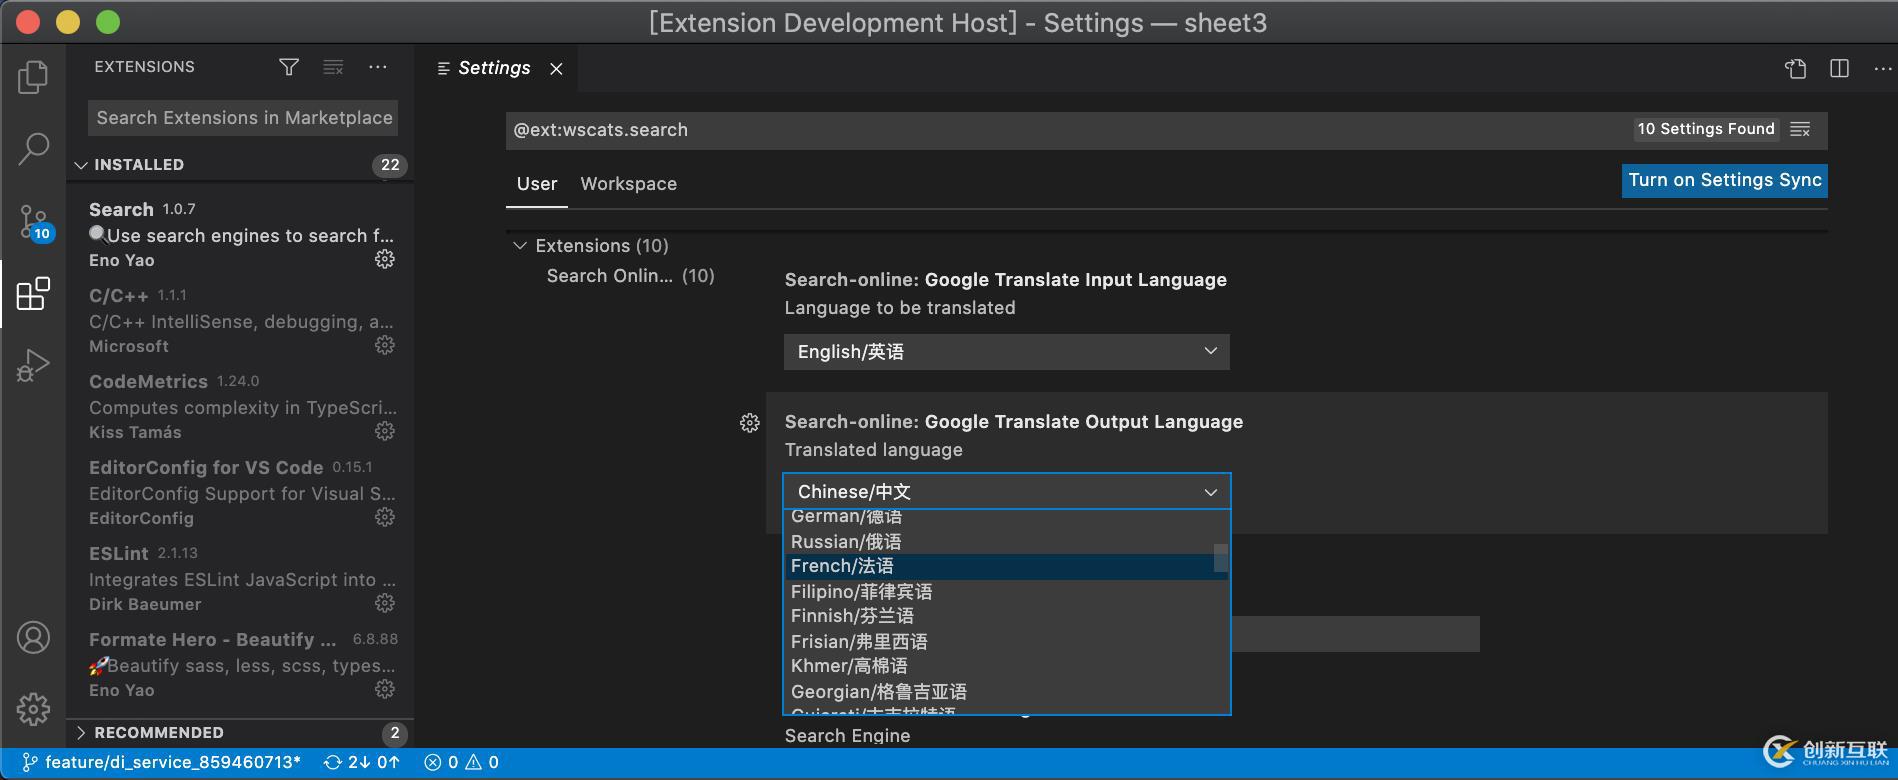Open the Chinese/中文 output language dropdown
Image resolution: width=1898 pixels, height=780 pixels.
1007,492
